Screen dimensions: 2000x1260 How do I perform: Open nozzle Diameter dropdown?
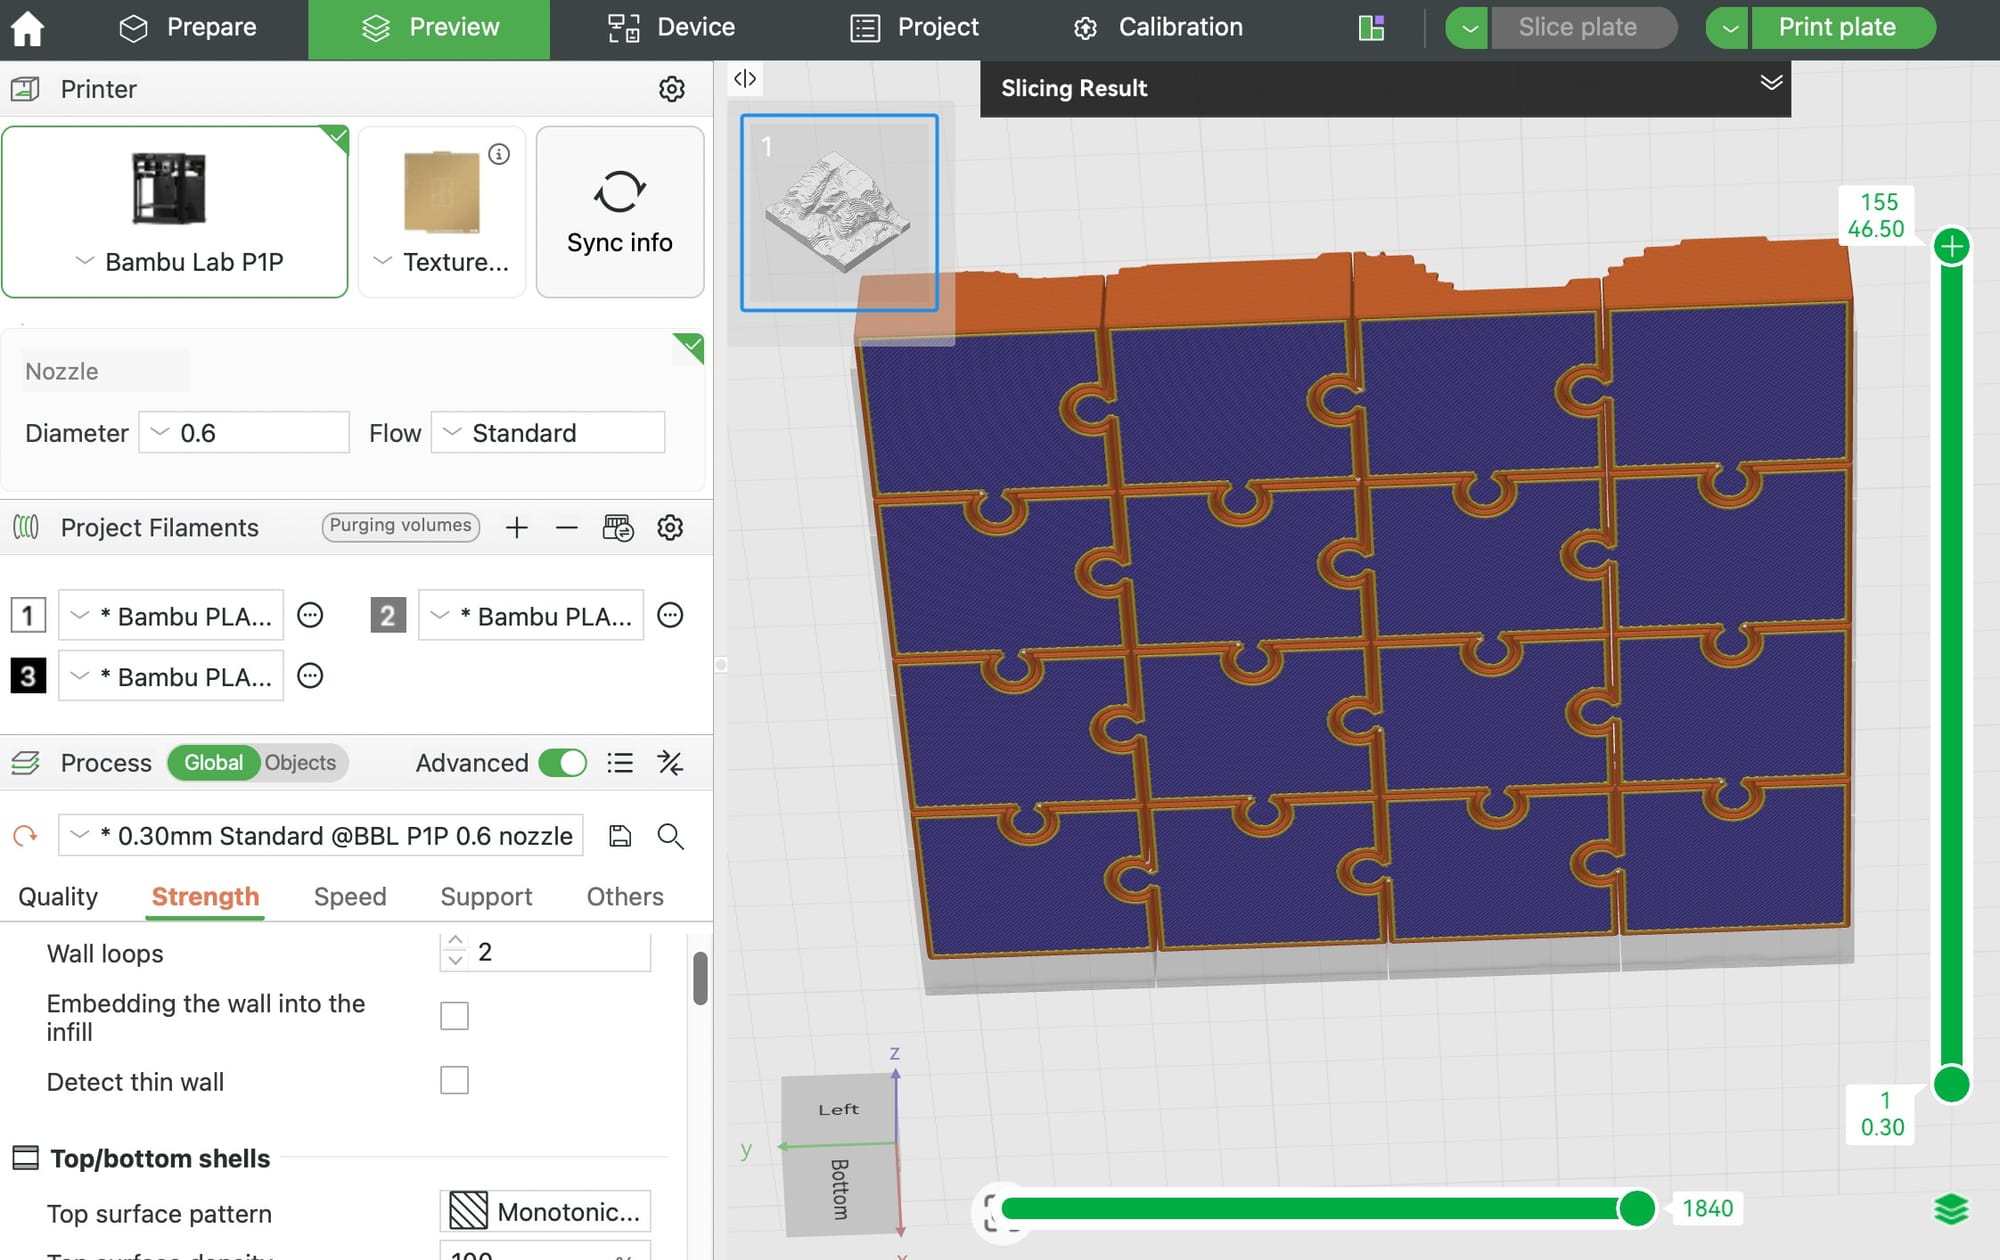(x=244, y=433)
